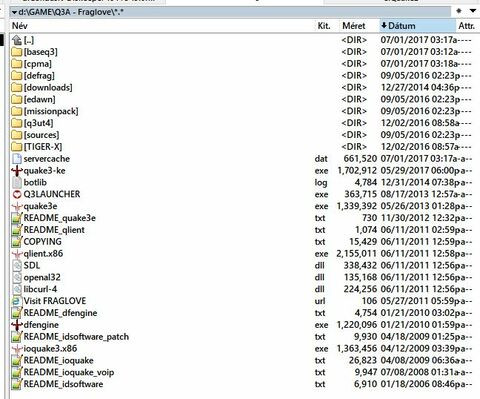Screen dimensions: 480x399
Task: Click the qlient.x86 executable icon
Action: point(17,254)
